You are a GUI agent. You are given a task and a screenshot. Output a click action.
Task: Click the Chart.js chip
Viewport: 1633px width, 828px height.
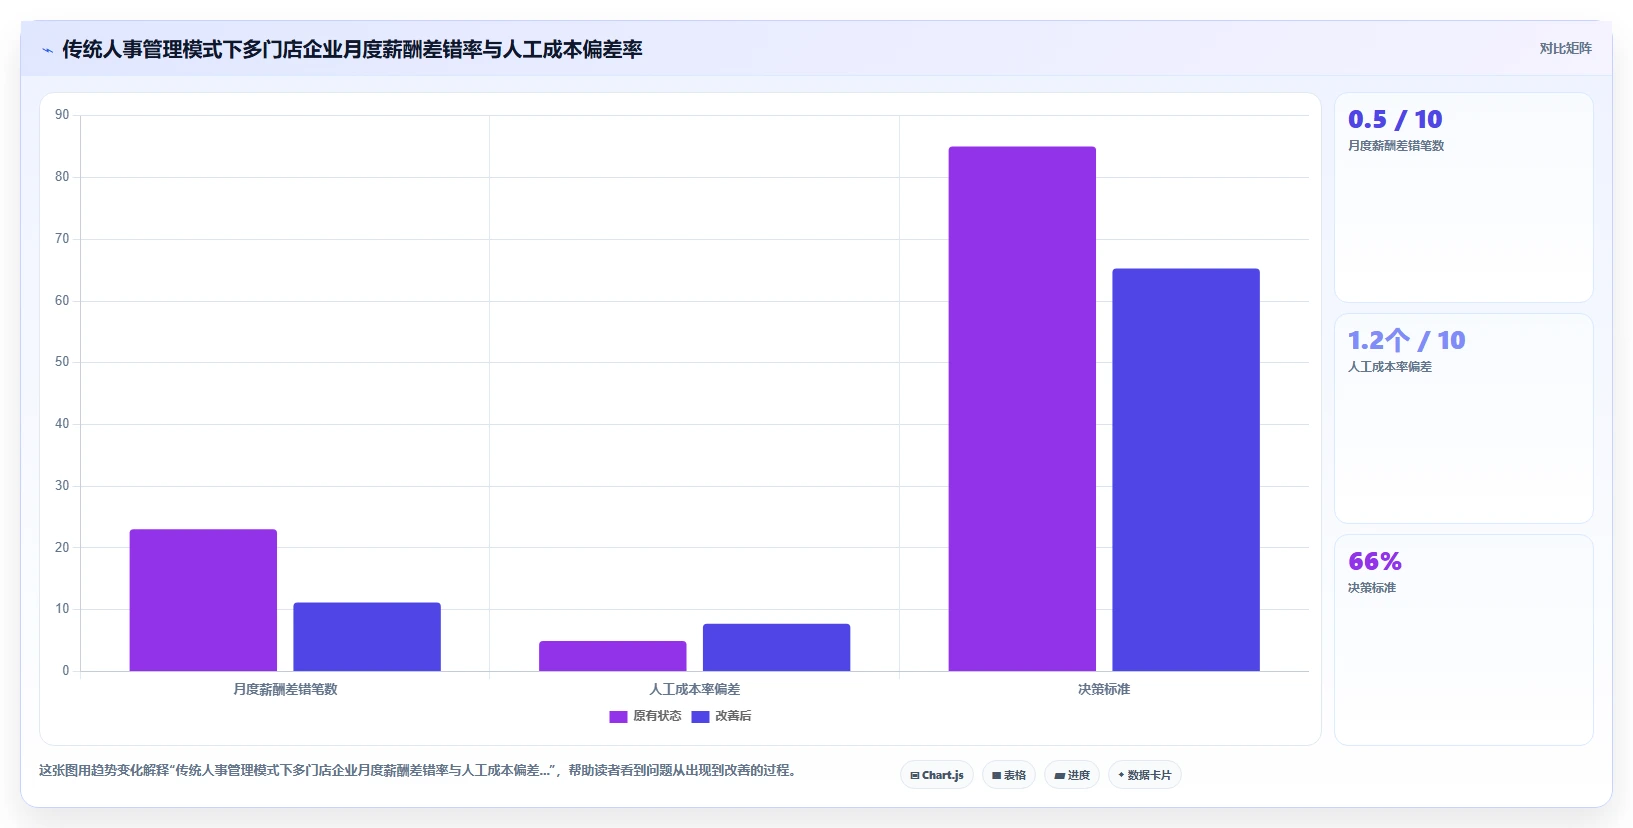(937, 775)
